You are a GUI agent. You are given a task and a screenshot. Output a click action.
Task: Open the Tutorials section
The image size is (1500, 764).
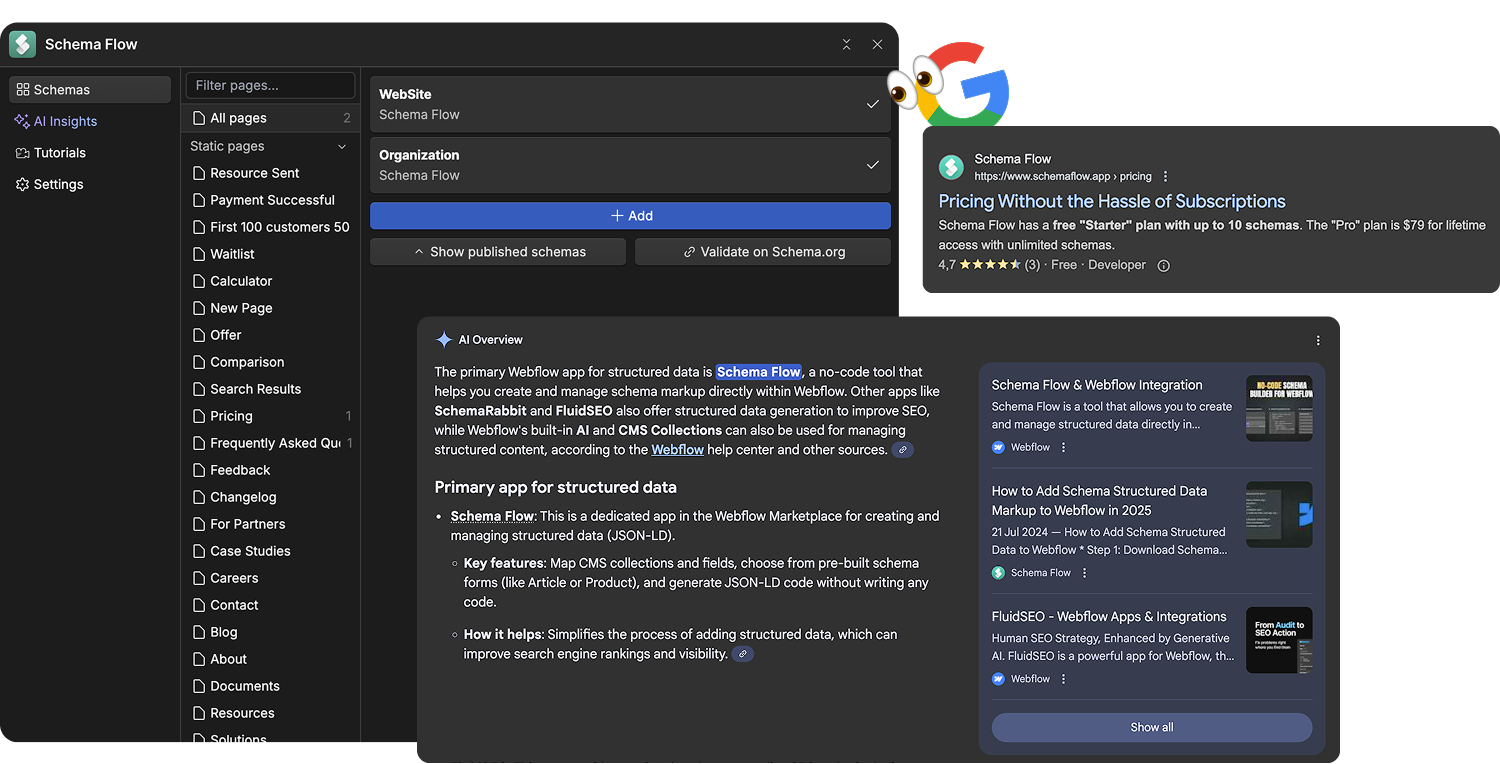pyautogui.click(x=58, y=152)
